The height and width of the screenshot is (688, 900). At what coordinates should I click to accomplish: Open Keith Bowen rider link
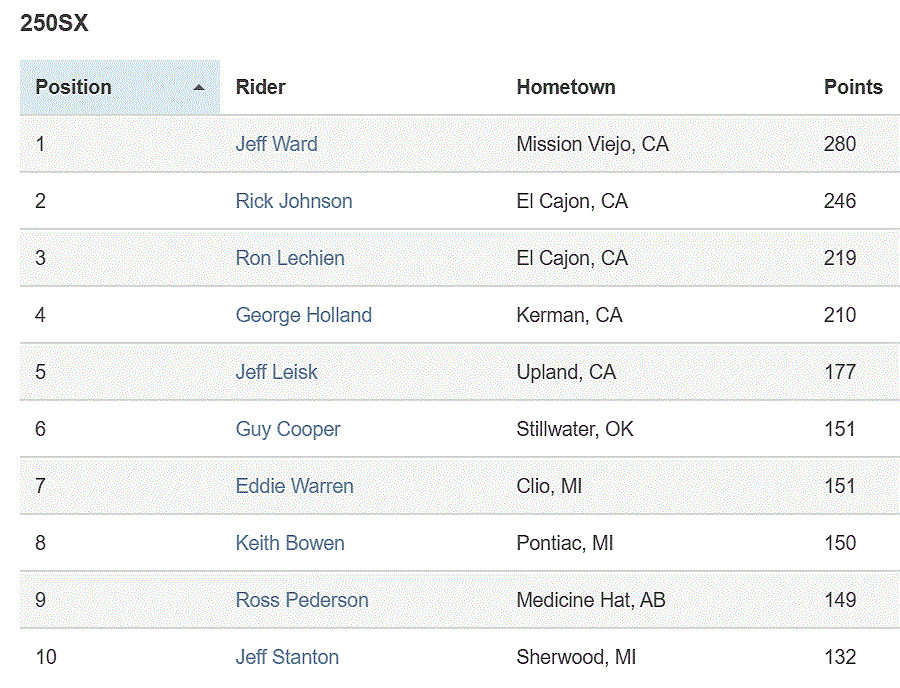[290, 543]
